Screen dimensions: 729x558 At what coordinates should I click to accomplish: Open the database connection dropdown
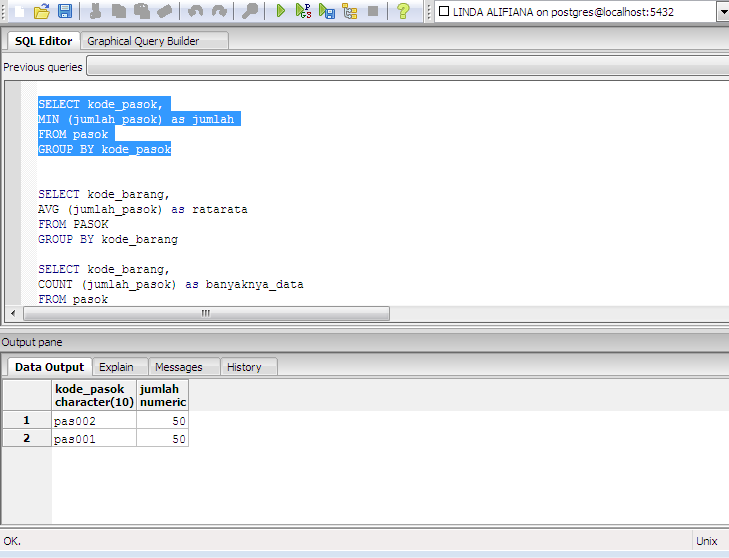point(723,12)
